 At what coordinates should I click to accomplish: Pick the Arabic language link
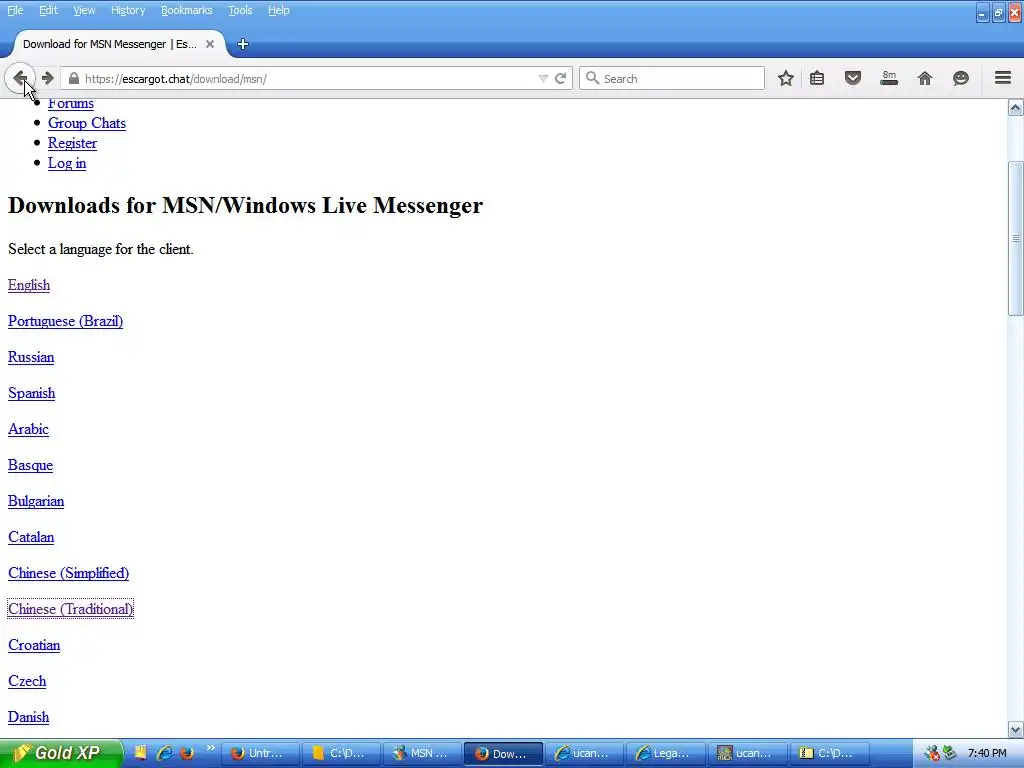28,429
